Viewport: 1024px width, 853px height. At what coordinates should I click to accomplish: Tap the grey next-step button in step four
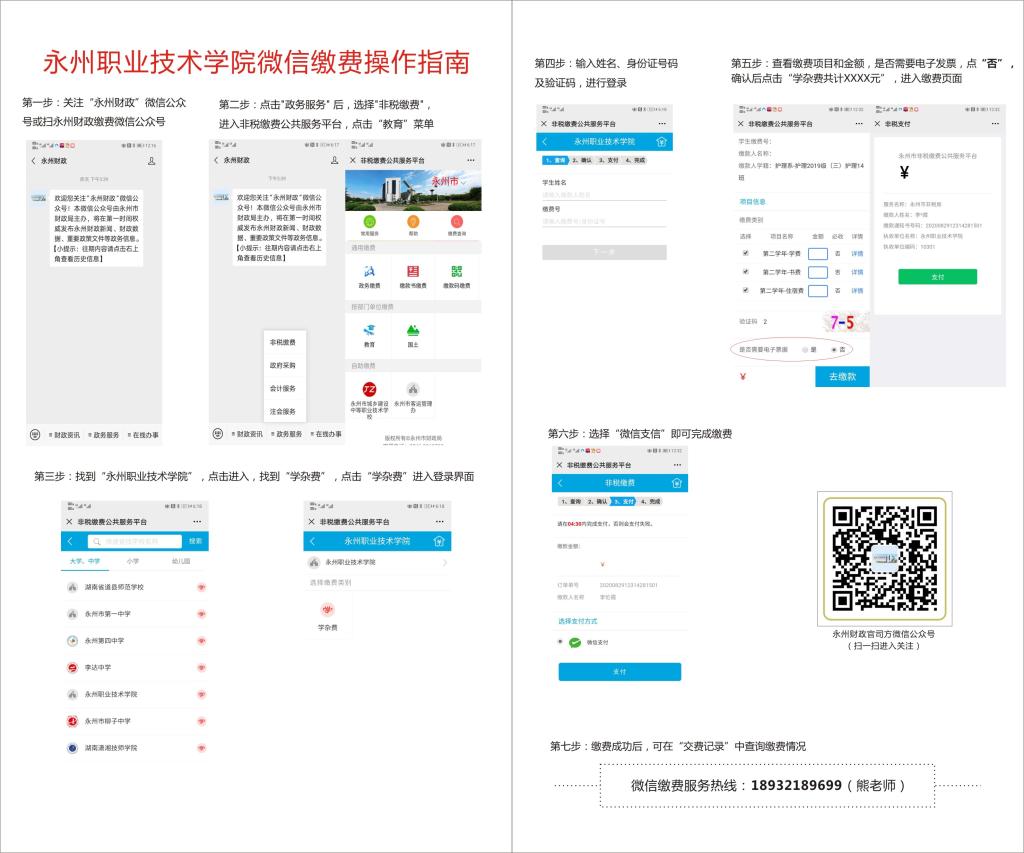tap(604, 252)
